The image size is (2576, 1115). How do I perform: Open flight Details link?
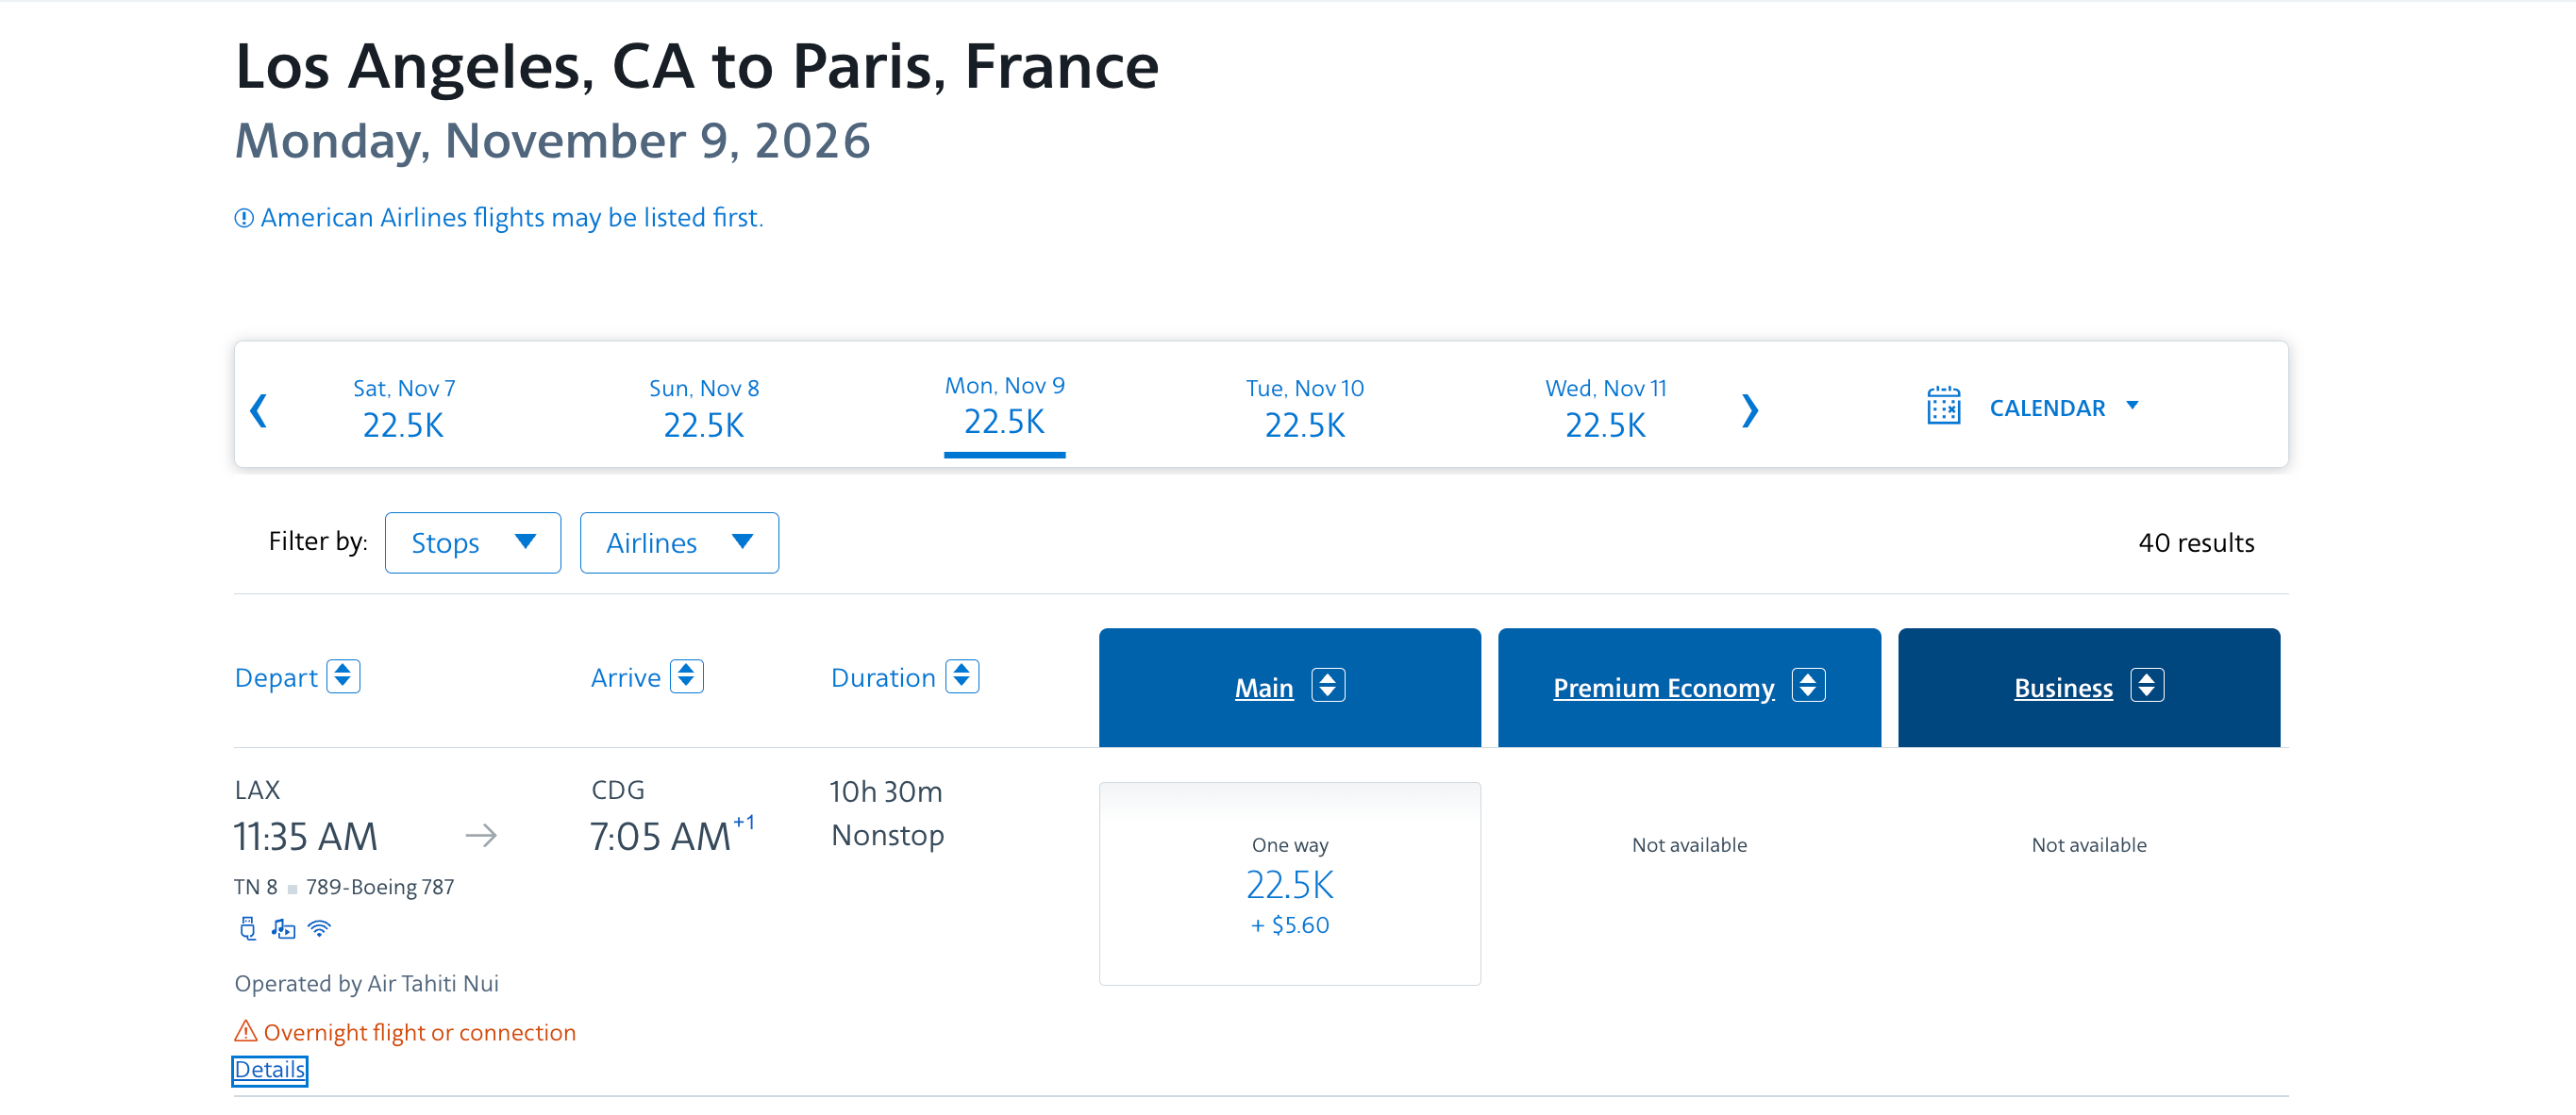(x=270, y=1070)
